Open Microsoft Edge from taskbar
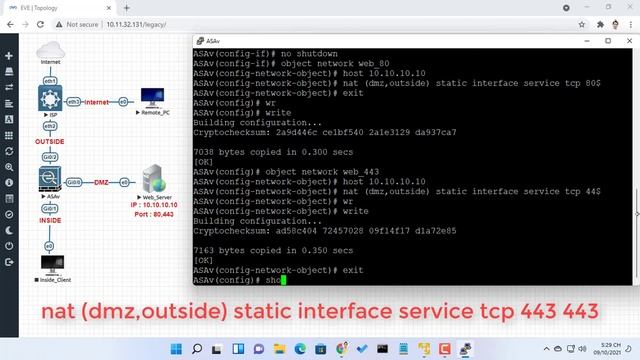The width and height of the screenshot is (640, 360). click(300, 349)
